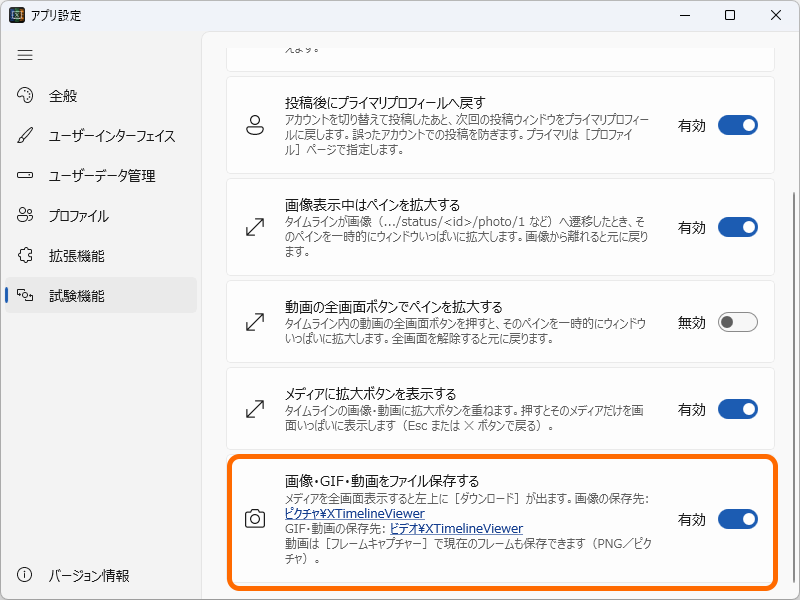Disable 投稿後にプライマリプロフィールへ戻す toggle
This screenshot has height=600, width=800.
[x=738, y=125]
